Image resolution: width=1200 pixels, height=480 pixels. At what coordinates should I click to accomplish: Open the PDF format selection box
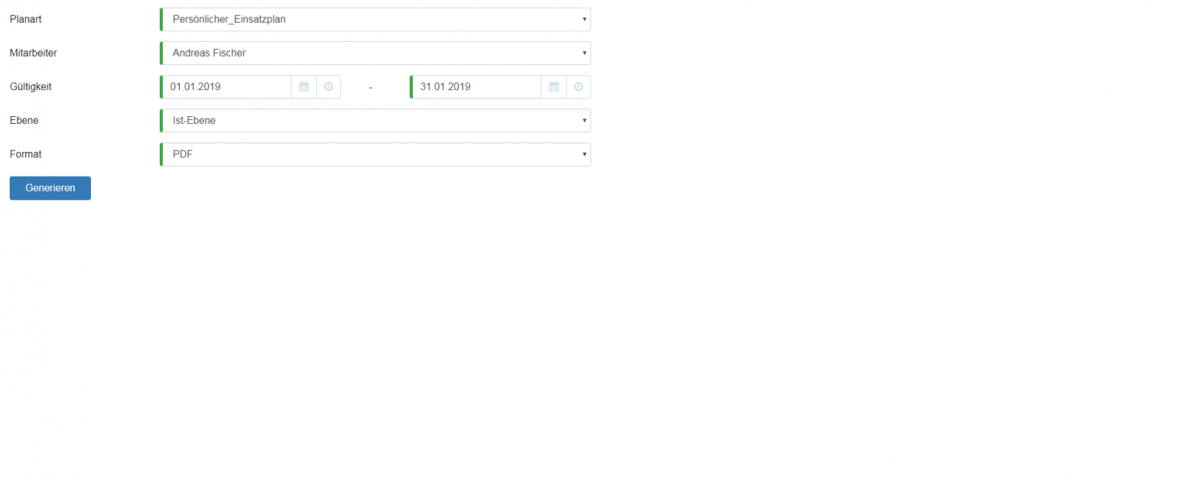[x=375, y=155]
